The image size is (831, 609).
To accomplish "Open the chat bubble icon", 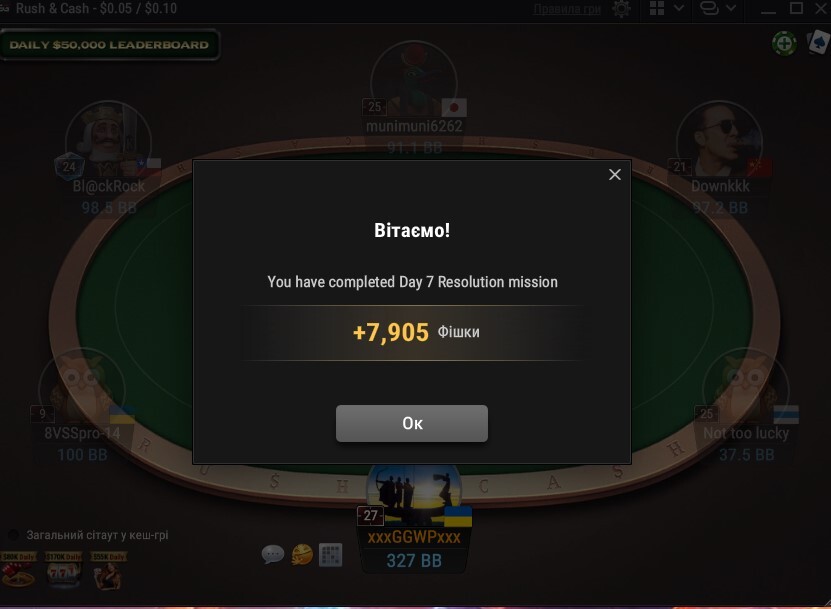I will pyautogui.click(x=273, y=554).
